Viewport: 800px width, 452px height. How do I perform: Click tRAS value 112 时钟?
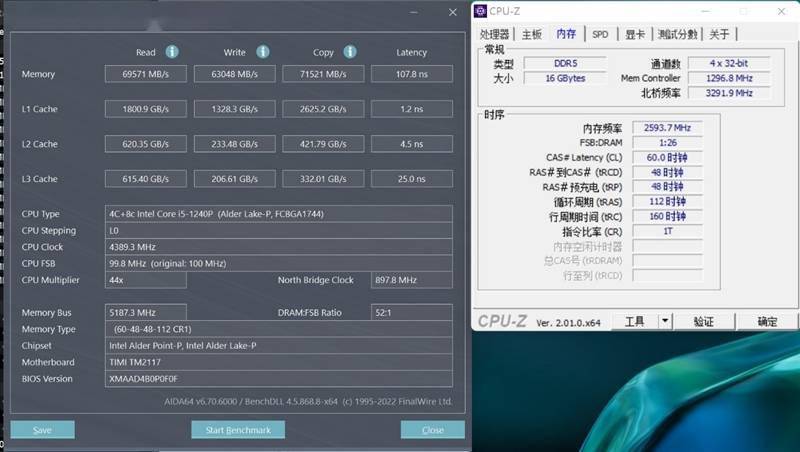(667, 202)
